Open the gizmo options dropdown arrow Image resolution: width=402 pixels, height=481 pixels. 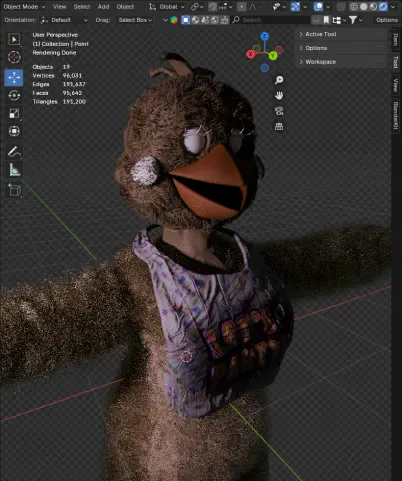click(x=305, y=7)
